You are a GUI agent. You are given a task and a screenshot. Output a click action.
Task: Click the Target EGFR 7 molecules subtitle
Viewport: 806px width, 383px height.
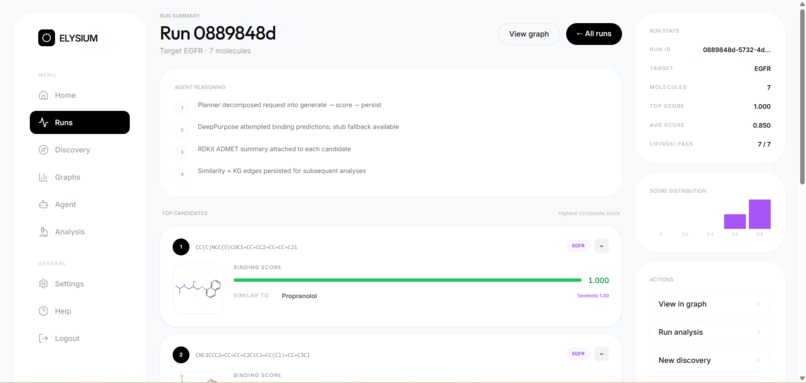pyautogui.click(x=205, y=51)
